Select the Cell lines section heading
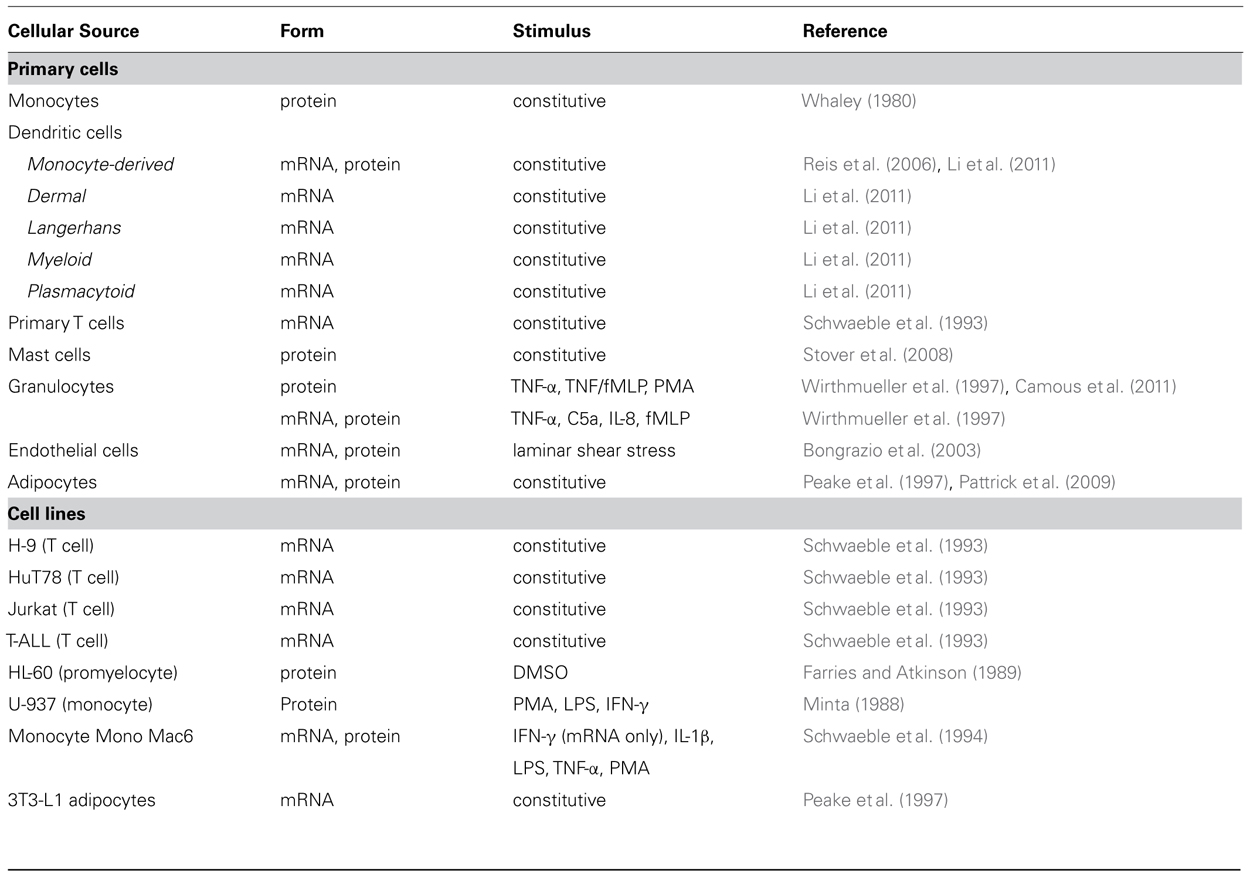The width and height of the screenshot is (1250, 877). click(x=46, y=514)
